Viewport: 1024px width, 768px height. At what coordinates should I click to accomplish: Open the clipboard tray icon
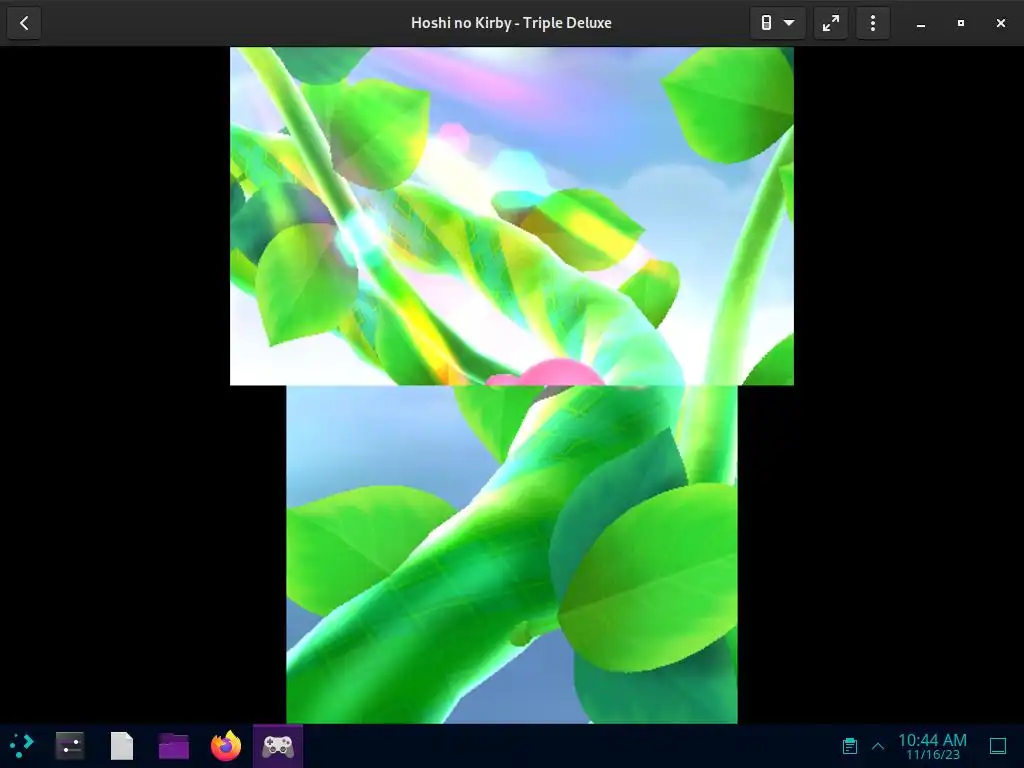[x=850, y=746]
